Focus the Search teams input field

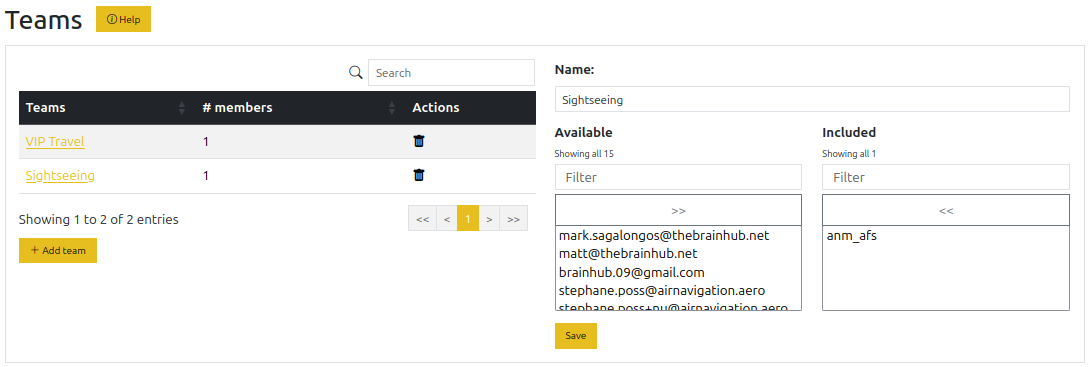[x=451, y=73]
